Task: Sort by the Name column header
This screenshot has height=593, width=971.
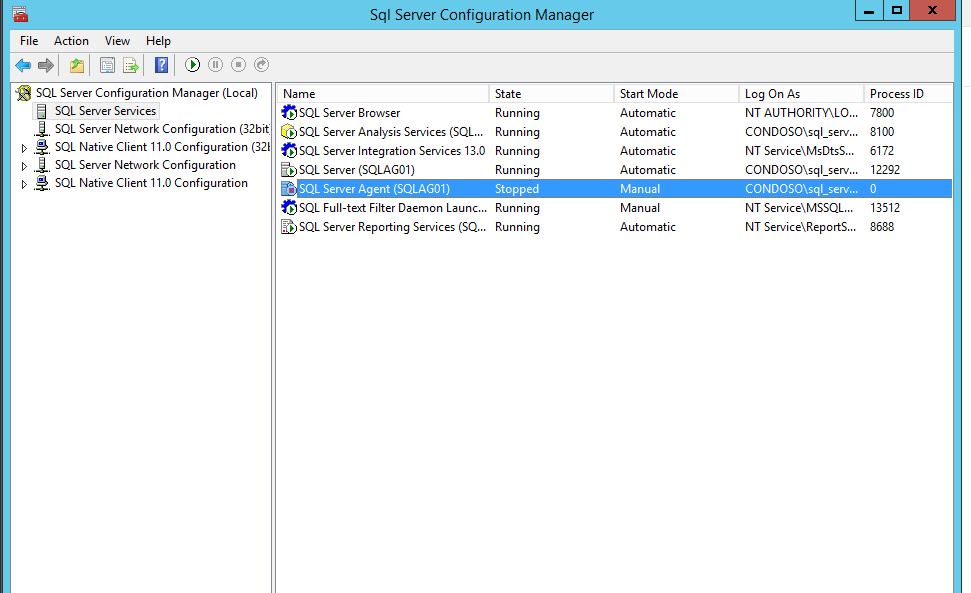Action: (x=383, y=93)
